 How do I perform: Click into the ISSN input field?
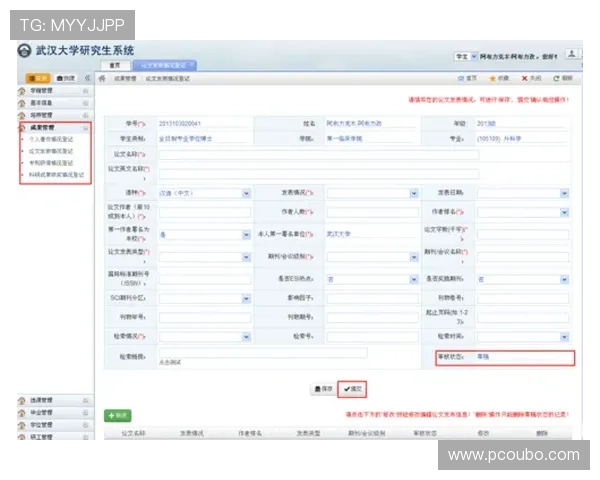pyautogui.click(x=205, y=280)
